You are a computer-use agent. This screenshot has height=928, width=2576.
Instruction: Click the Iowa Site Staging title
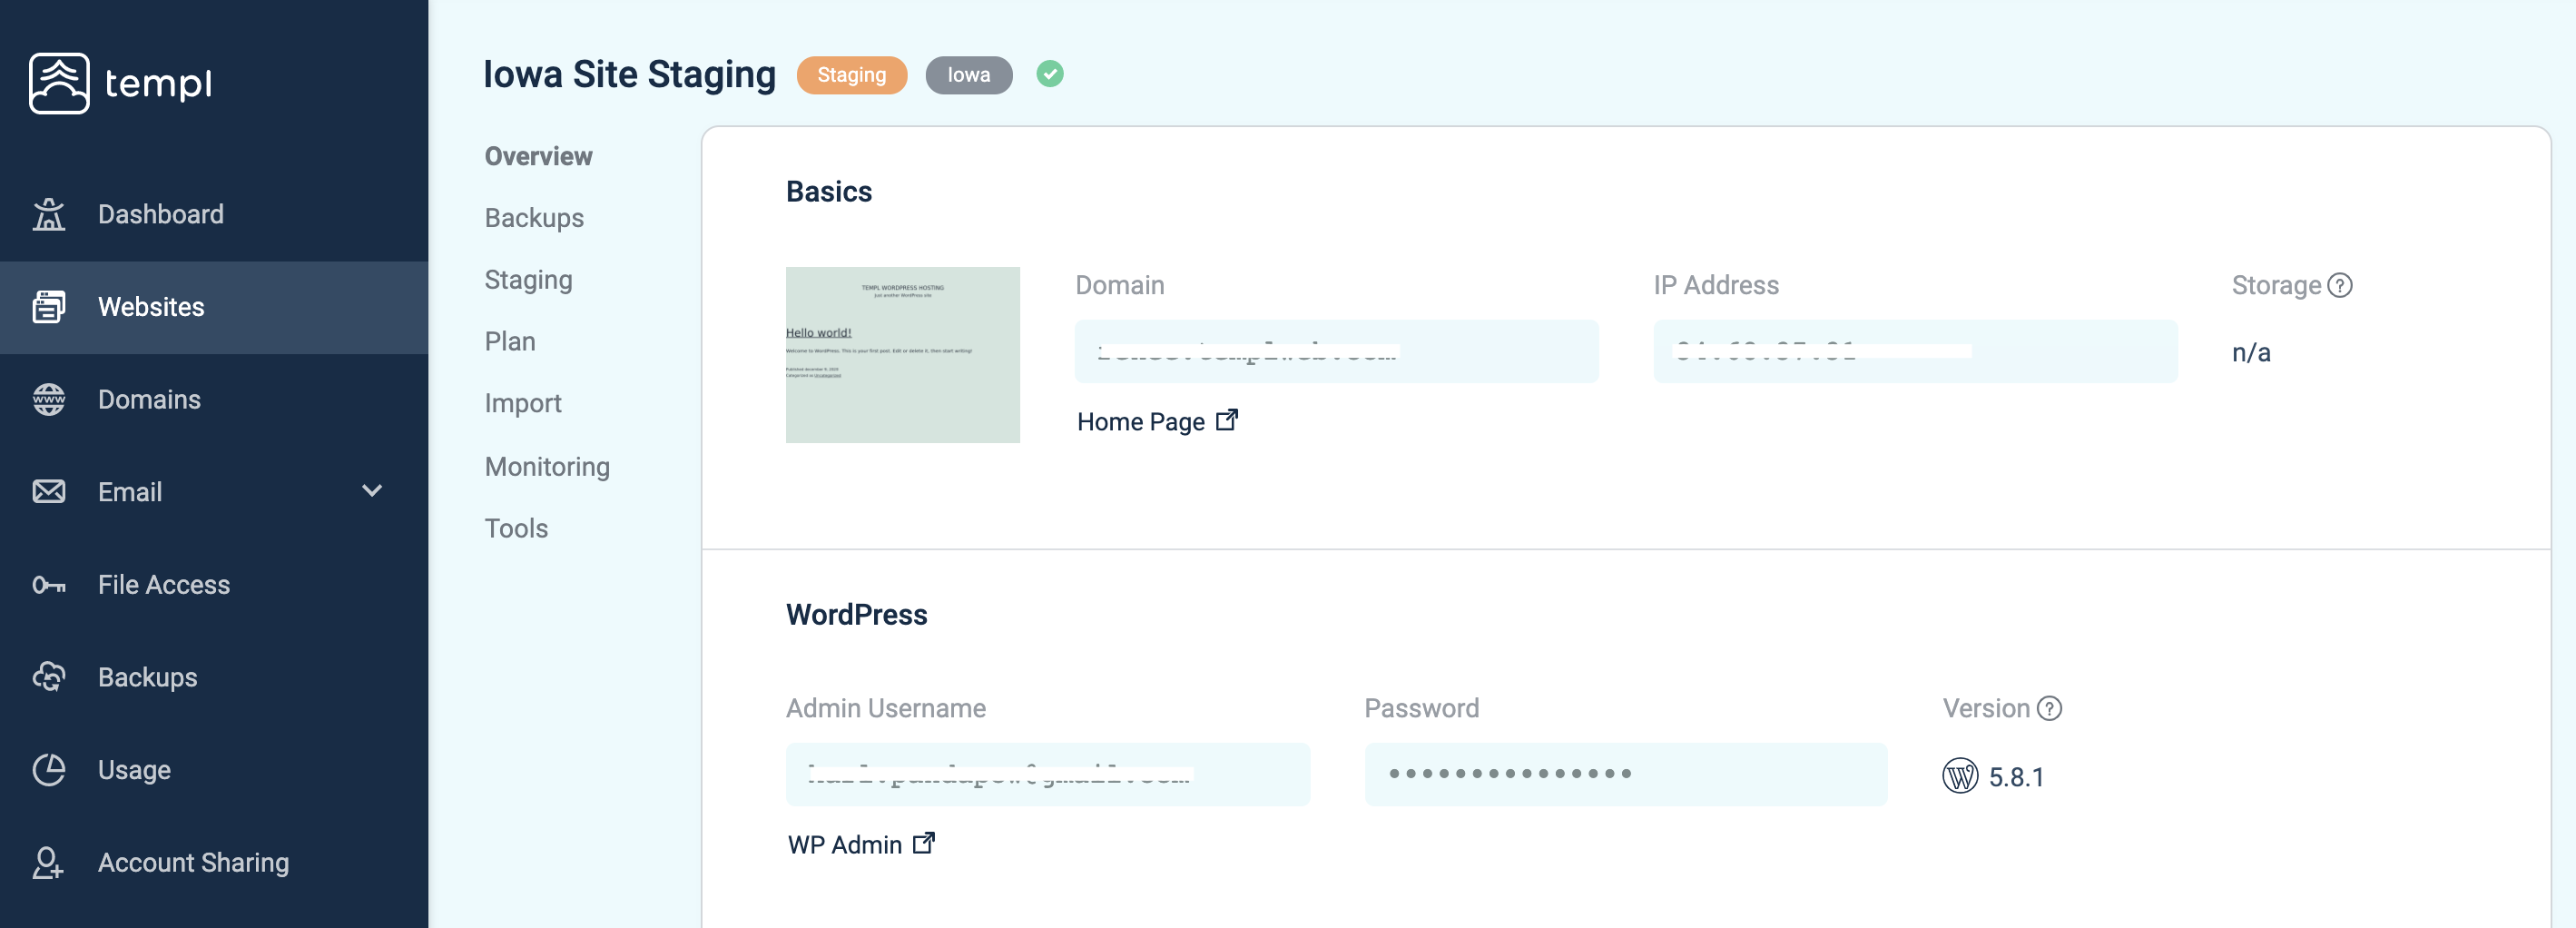click(629, 75)
